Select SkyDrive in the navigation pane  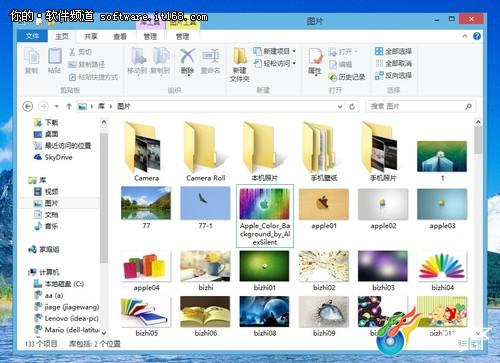point(53,157)
